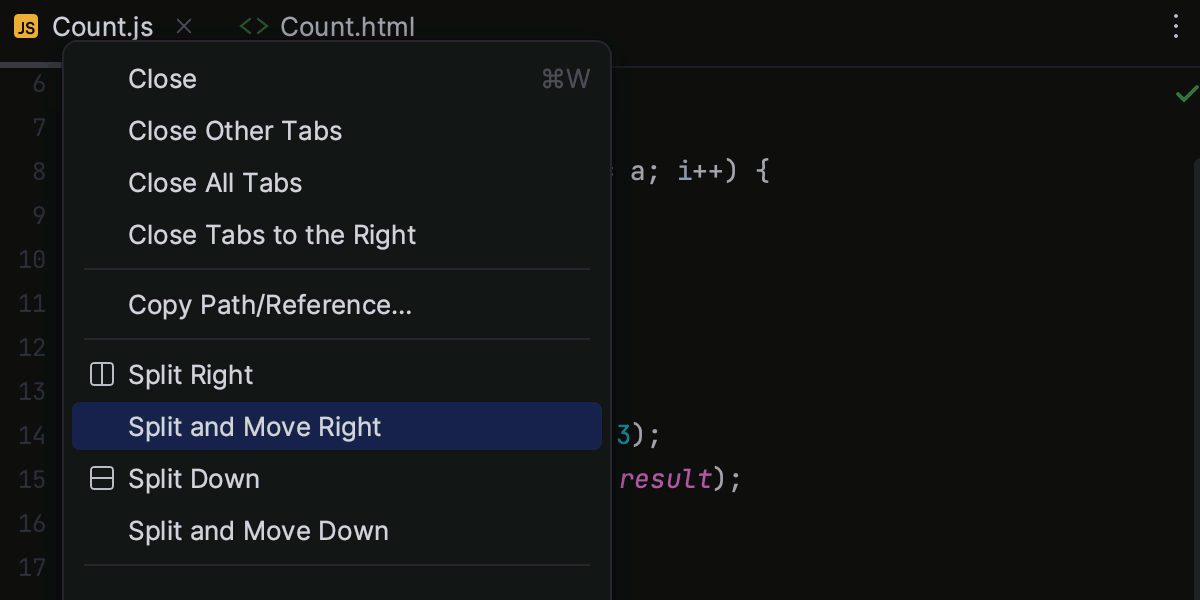The image size is (1200, 600).
Task: Choose Split and Move Down
Action: click(259, 530)
